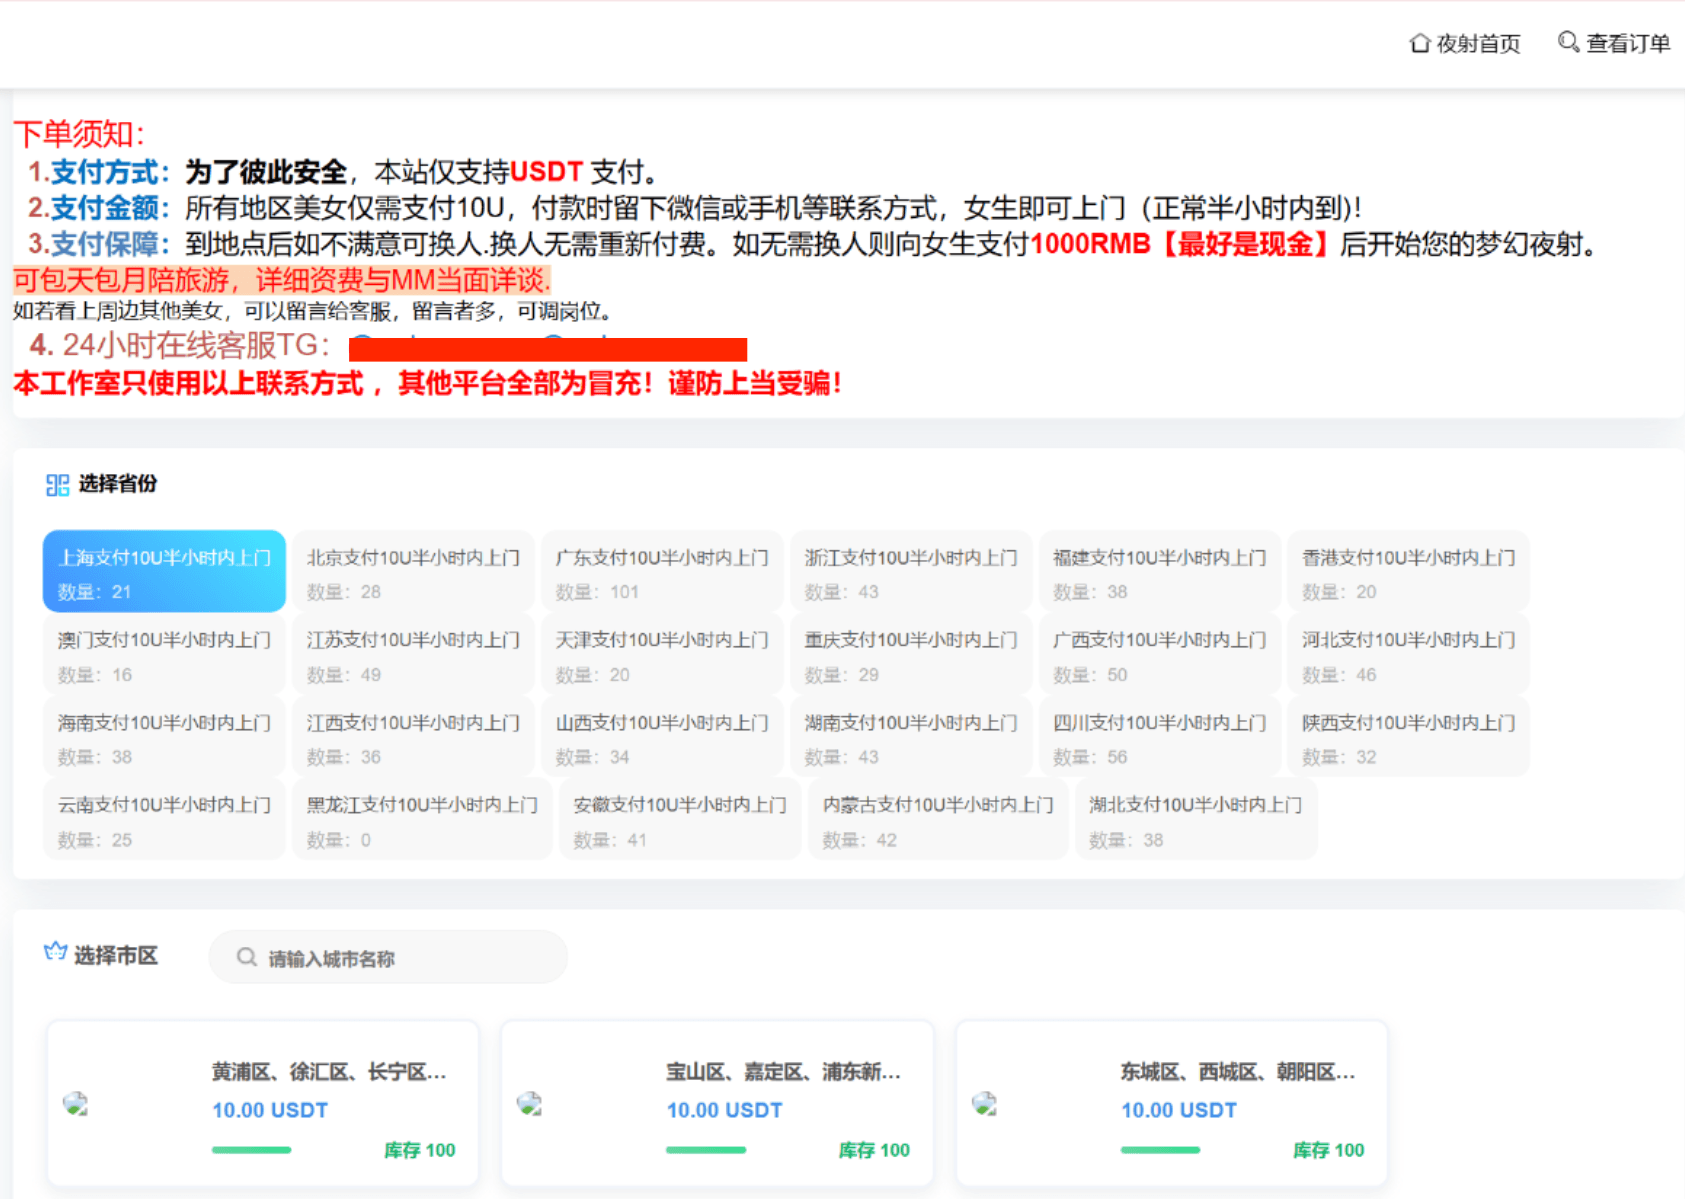
Task: Select the 上海 province tile
Action: click(x=164, y=572)
